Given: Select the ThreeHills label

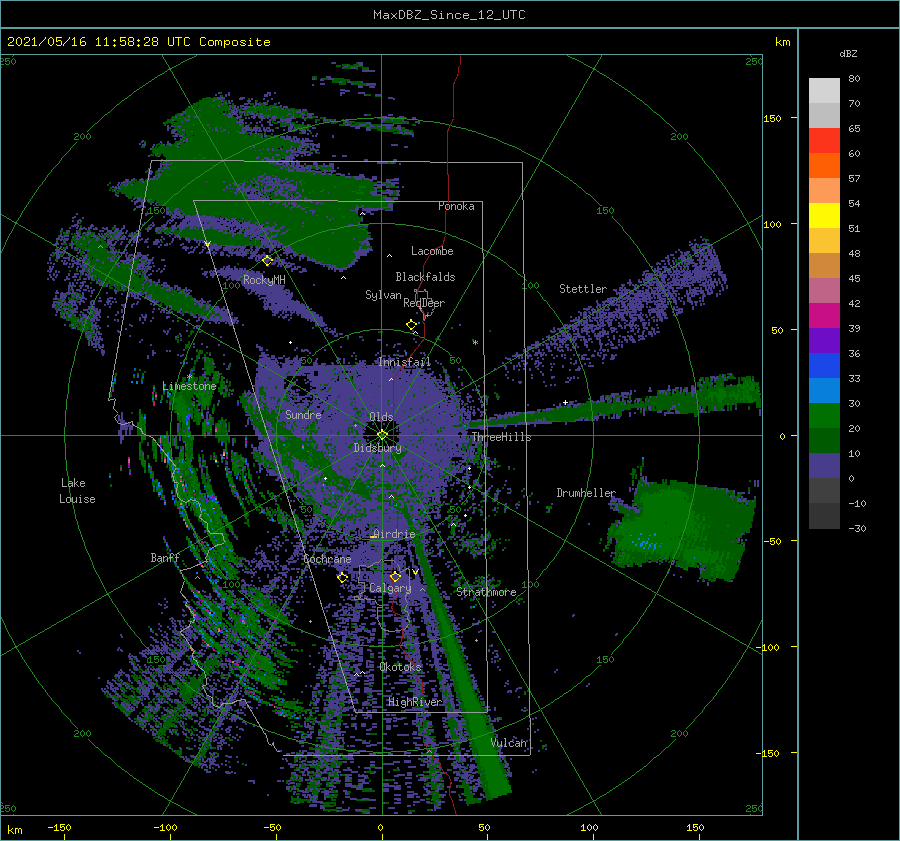Looking at the screenshot, I should (502, 437).
